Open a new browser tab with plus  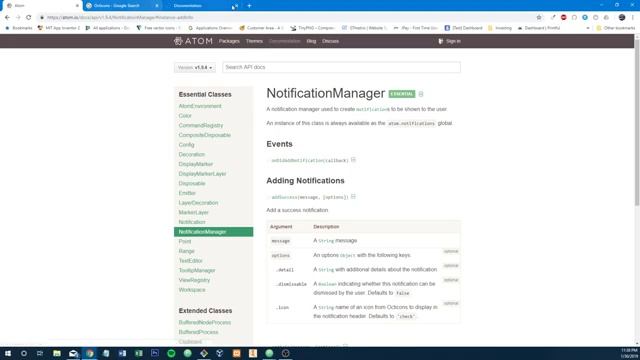249,6
